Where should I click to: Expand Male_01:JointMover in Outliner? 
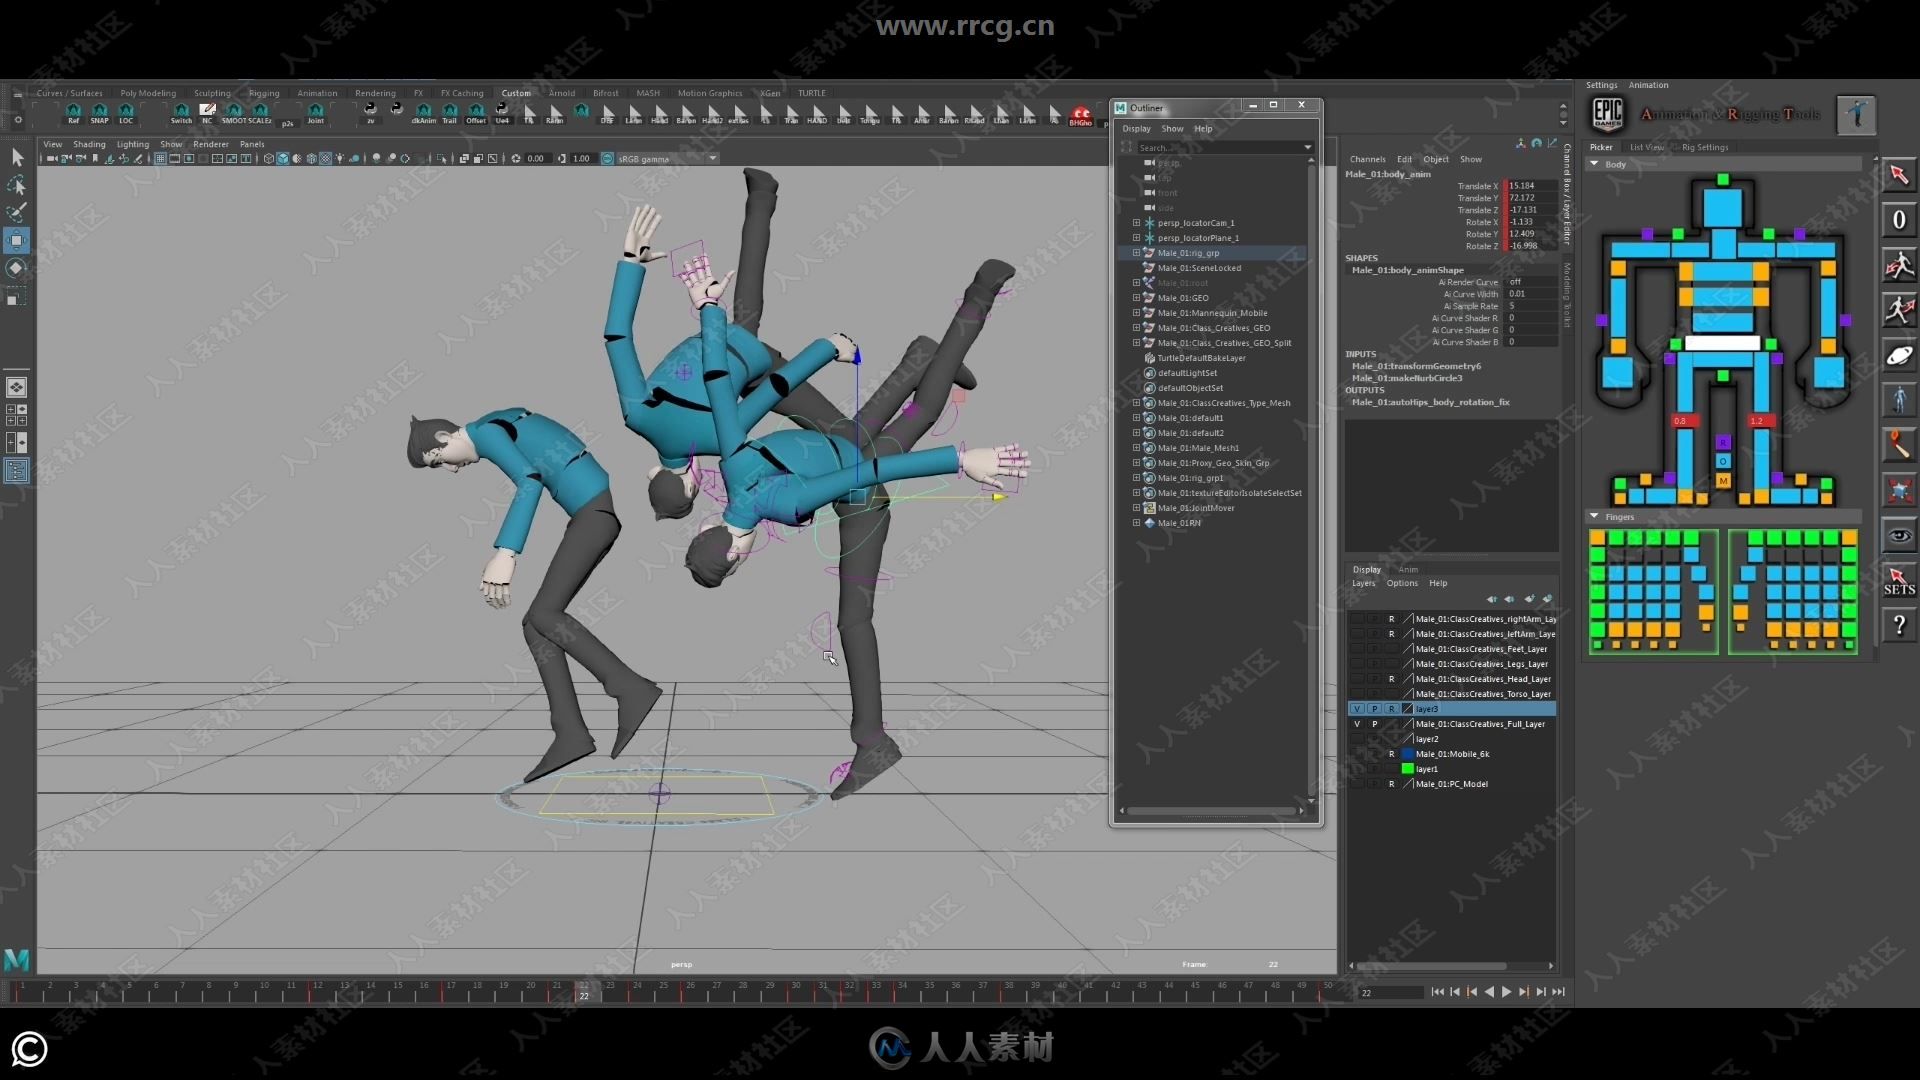click(x=1136, y=508)
